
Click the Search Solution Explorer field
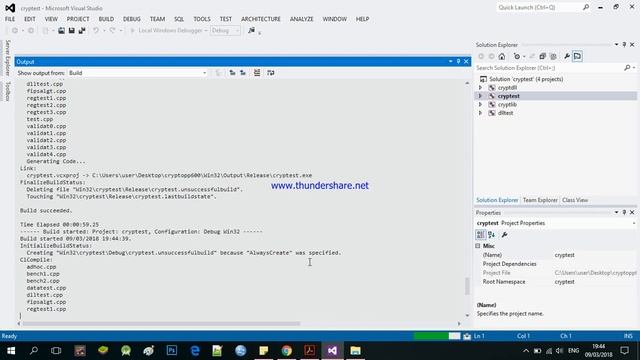coord(549,68)
